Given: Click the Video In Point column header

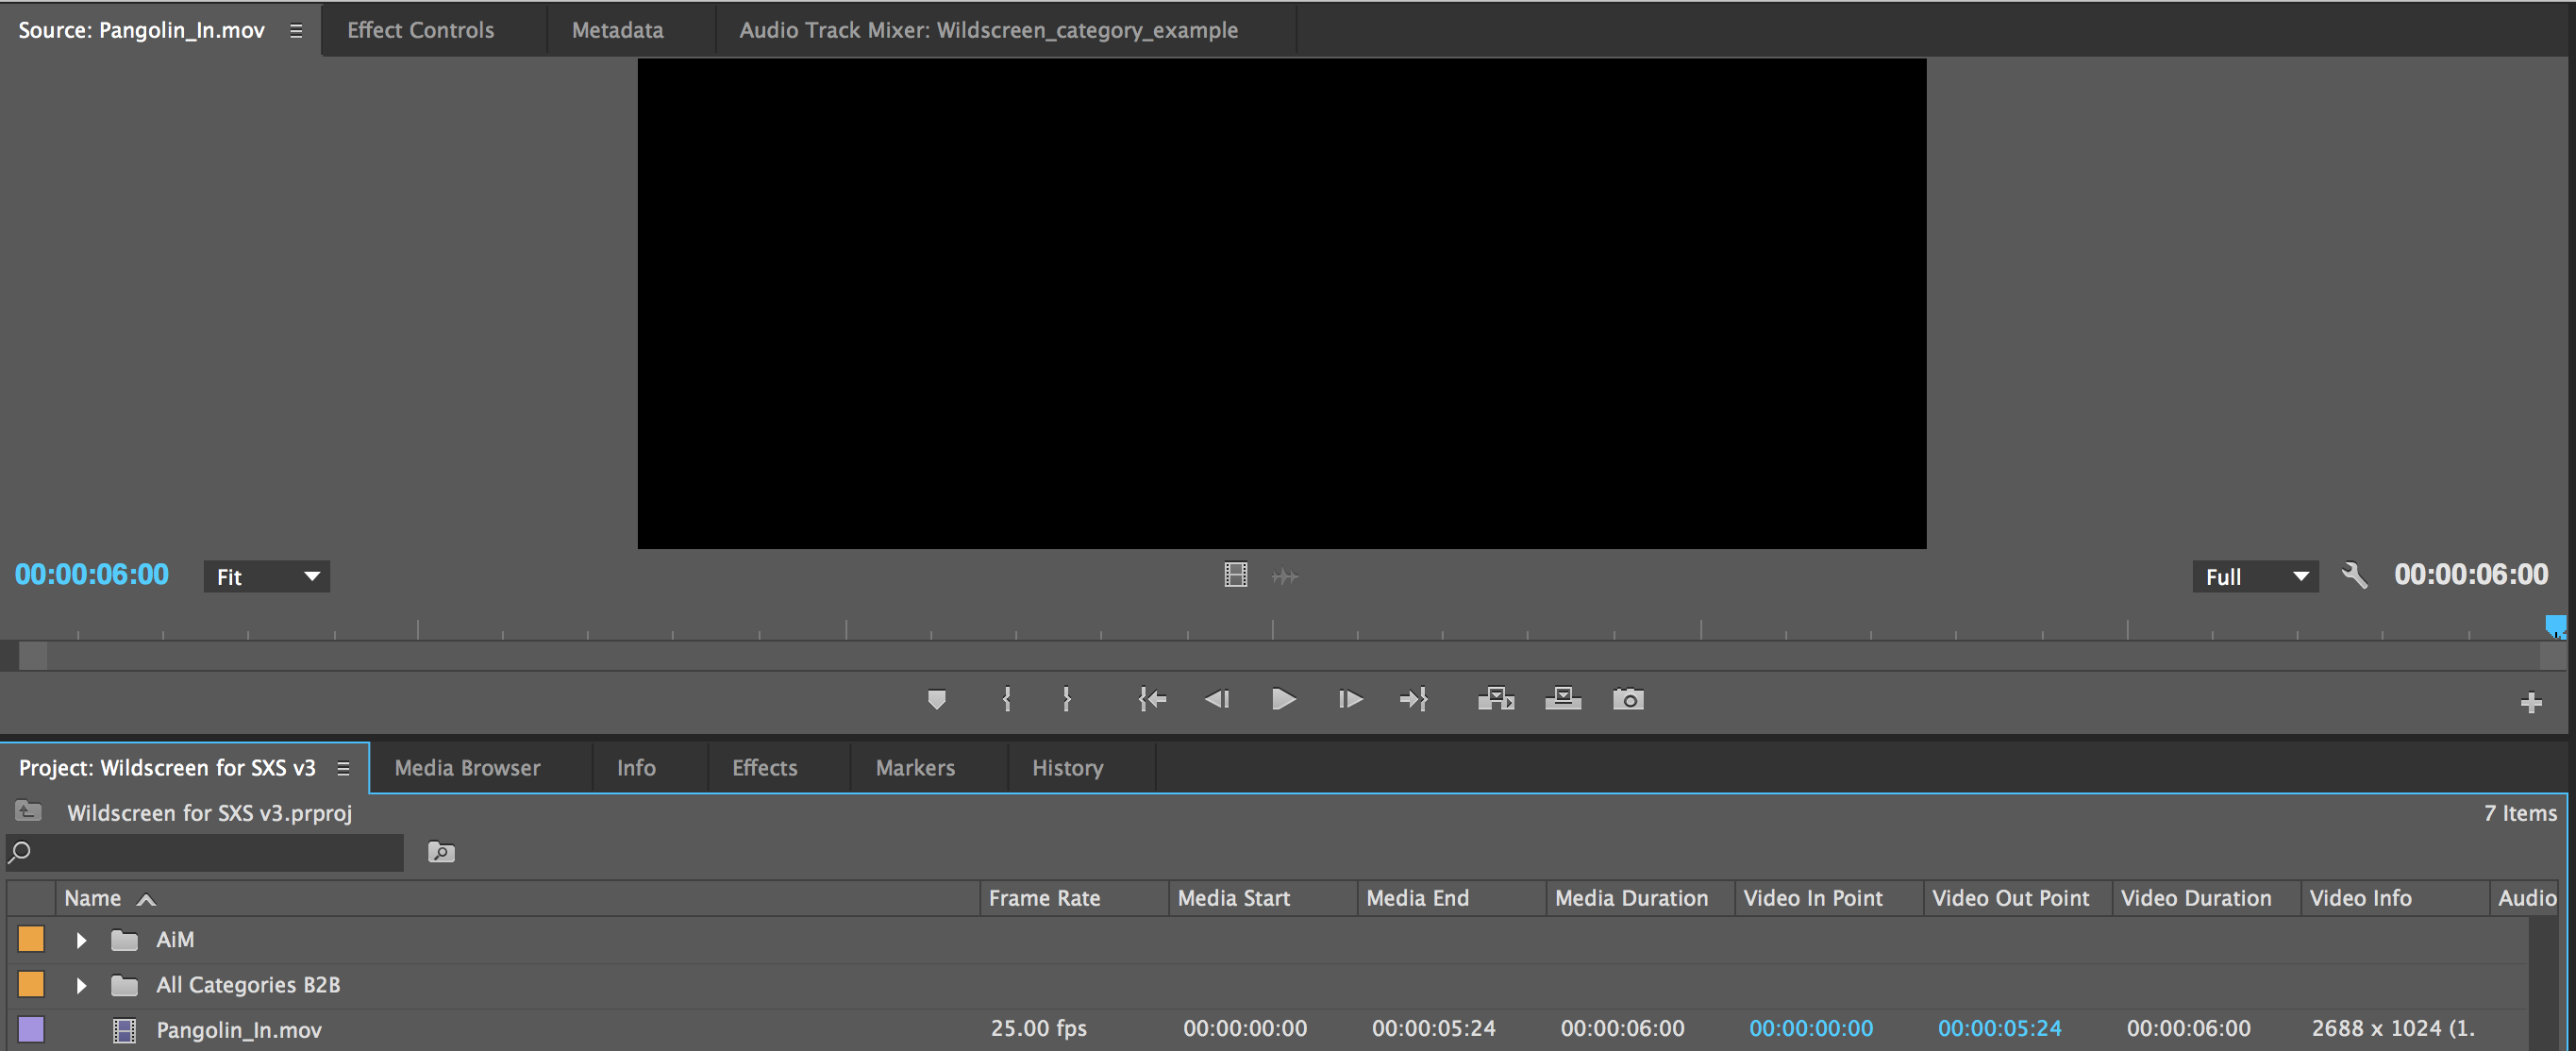Looking at the screenshot, I should point(1829,898).
